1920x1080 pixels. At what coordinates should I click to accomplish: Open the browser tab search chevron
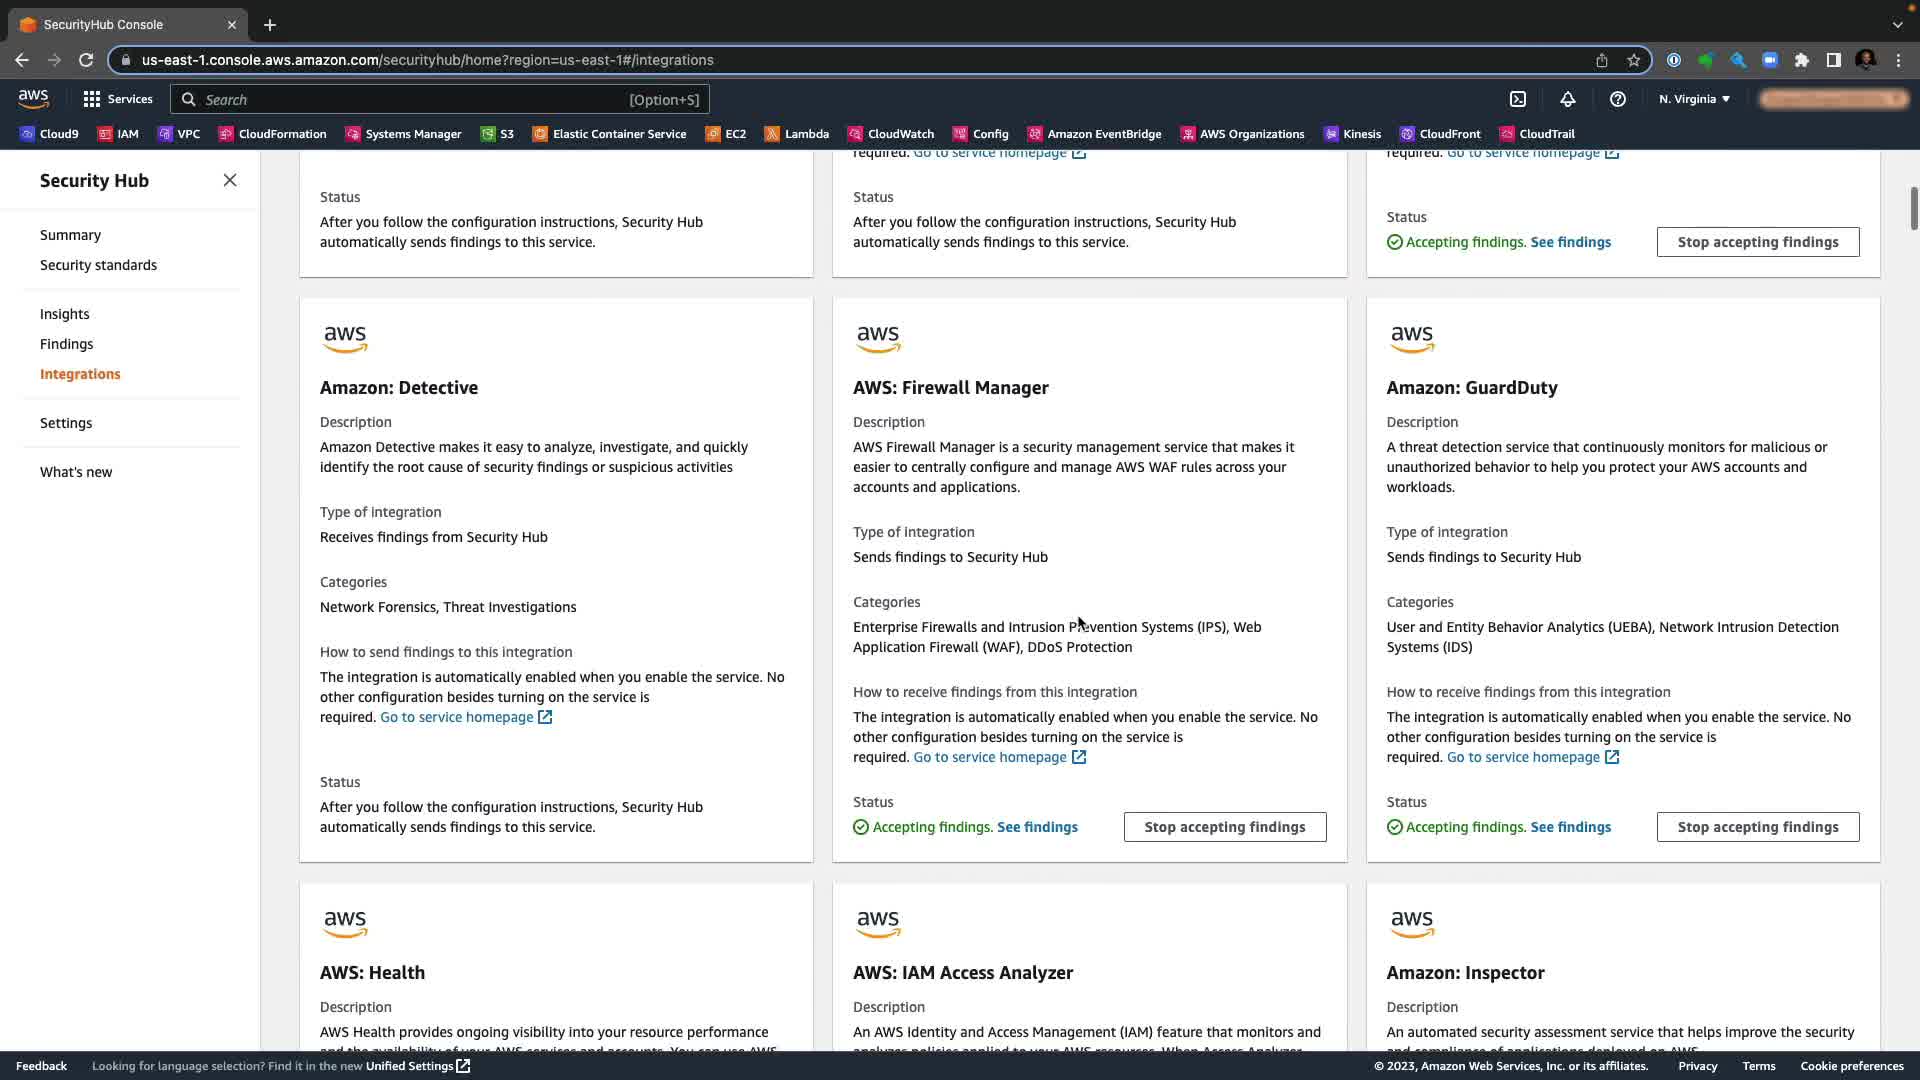click(x=1897, y=24)
